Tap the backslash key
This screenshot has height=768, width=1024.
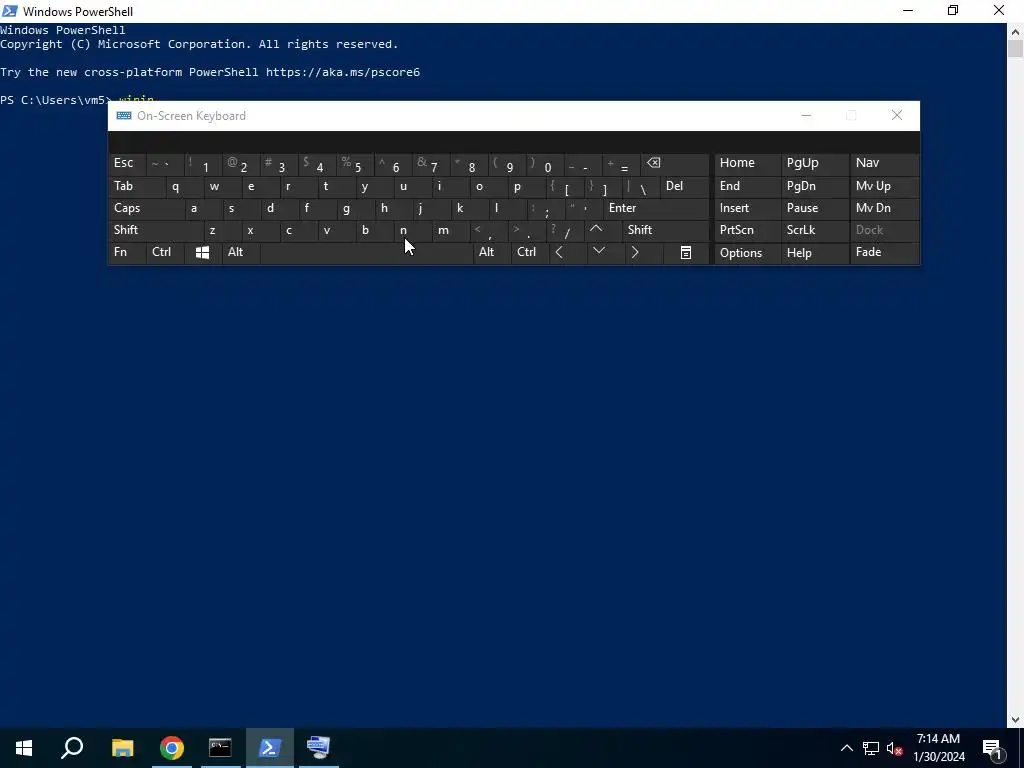(641, 186)
